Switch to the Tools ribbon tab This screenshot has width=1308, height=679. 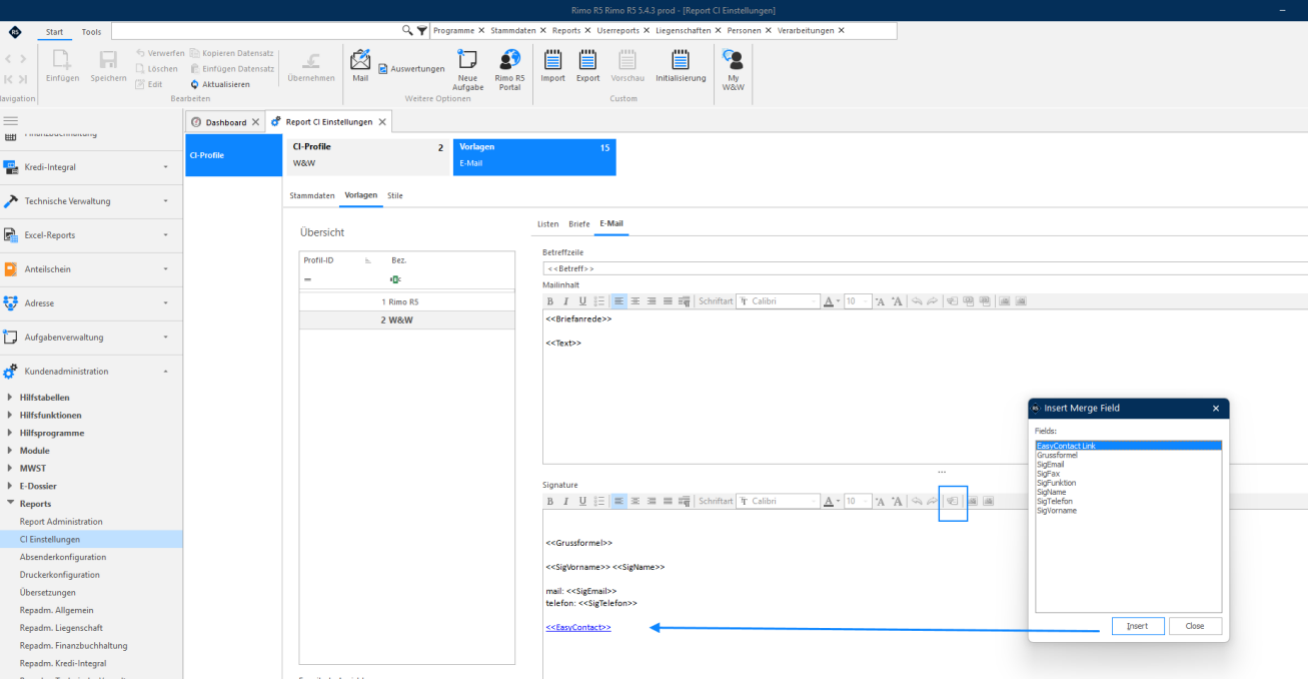tap(91, 32)
